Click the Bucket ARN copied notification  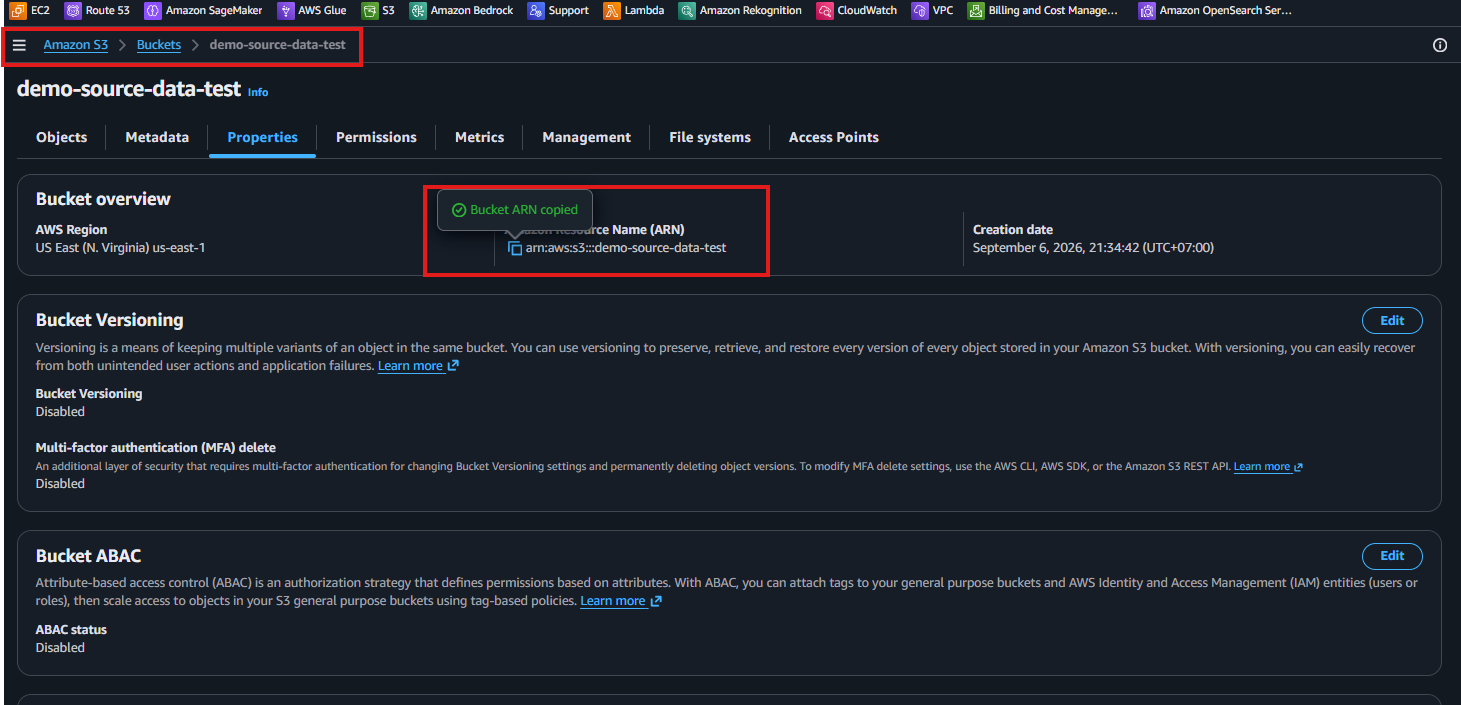(x=514, y=210)
